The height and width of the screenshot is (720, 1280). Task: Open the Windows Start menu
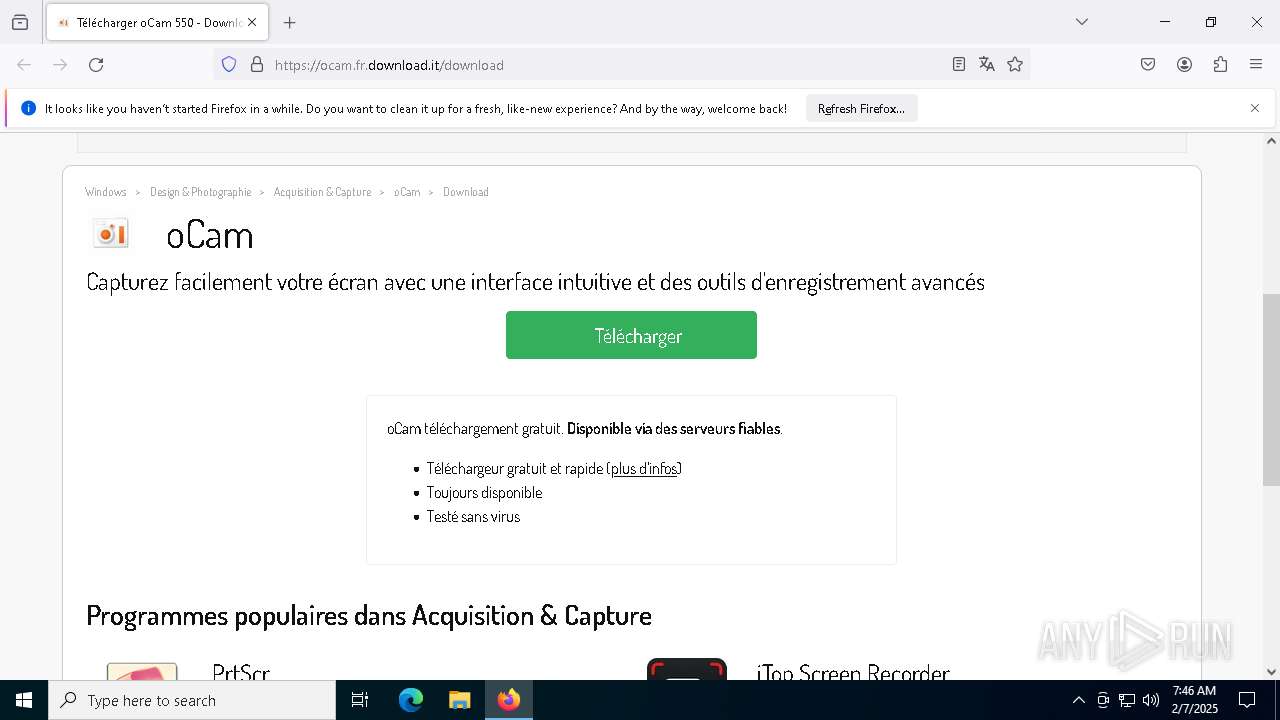(24, 700)
